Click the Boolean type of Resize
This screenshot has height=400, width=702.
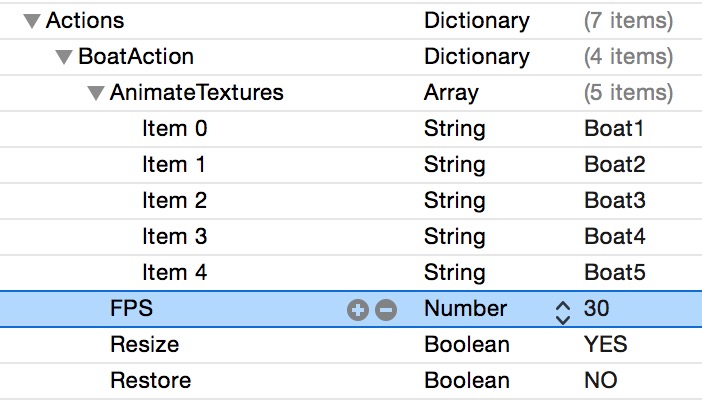[466, 345]
